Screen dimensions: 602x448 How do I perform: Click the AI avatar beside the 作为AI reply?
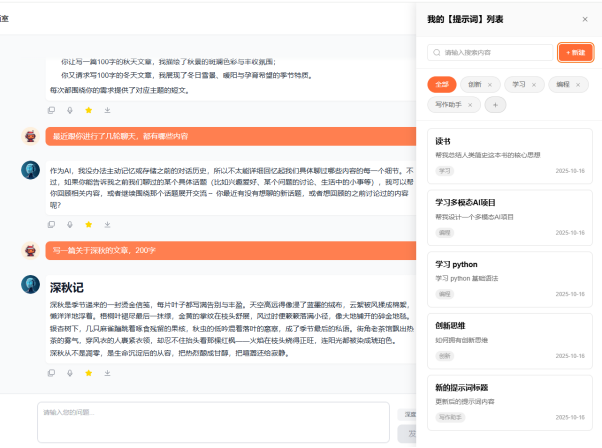pyautogui.click(x=30, y=170)
